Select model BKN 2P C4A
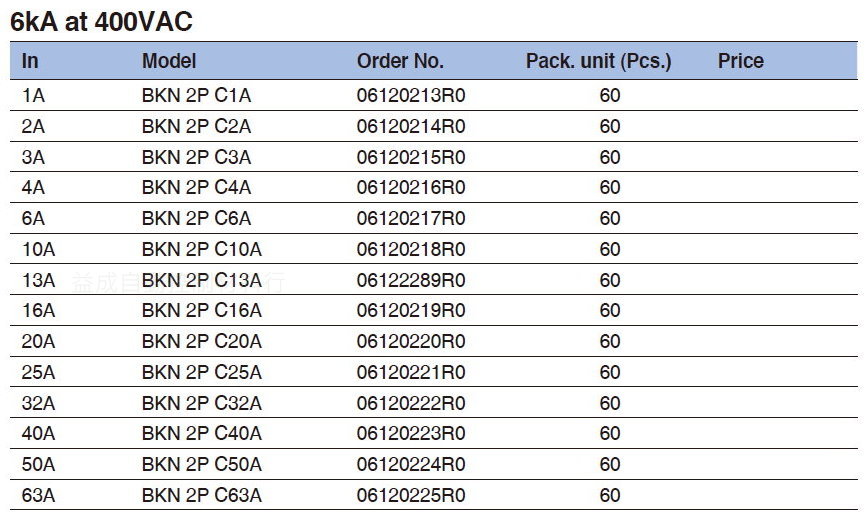This screenshot has height=518, width=866. point(197,187)
